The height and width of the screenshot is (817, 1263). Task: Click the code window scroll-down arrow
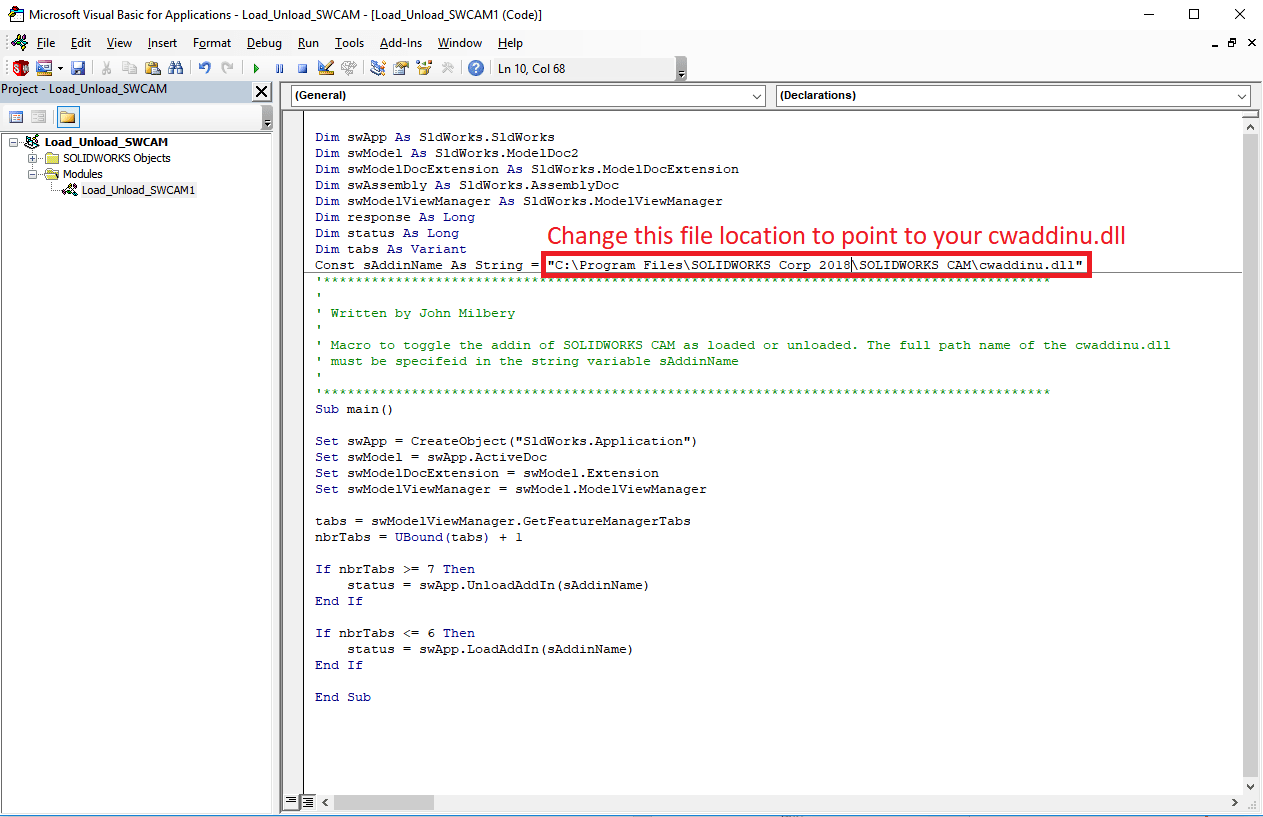[x=1250, y=786]
